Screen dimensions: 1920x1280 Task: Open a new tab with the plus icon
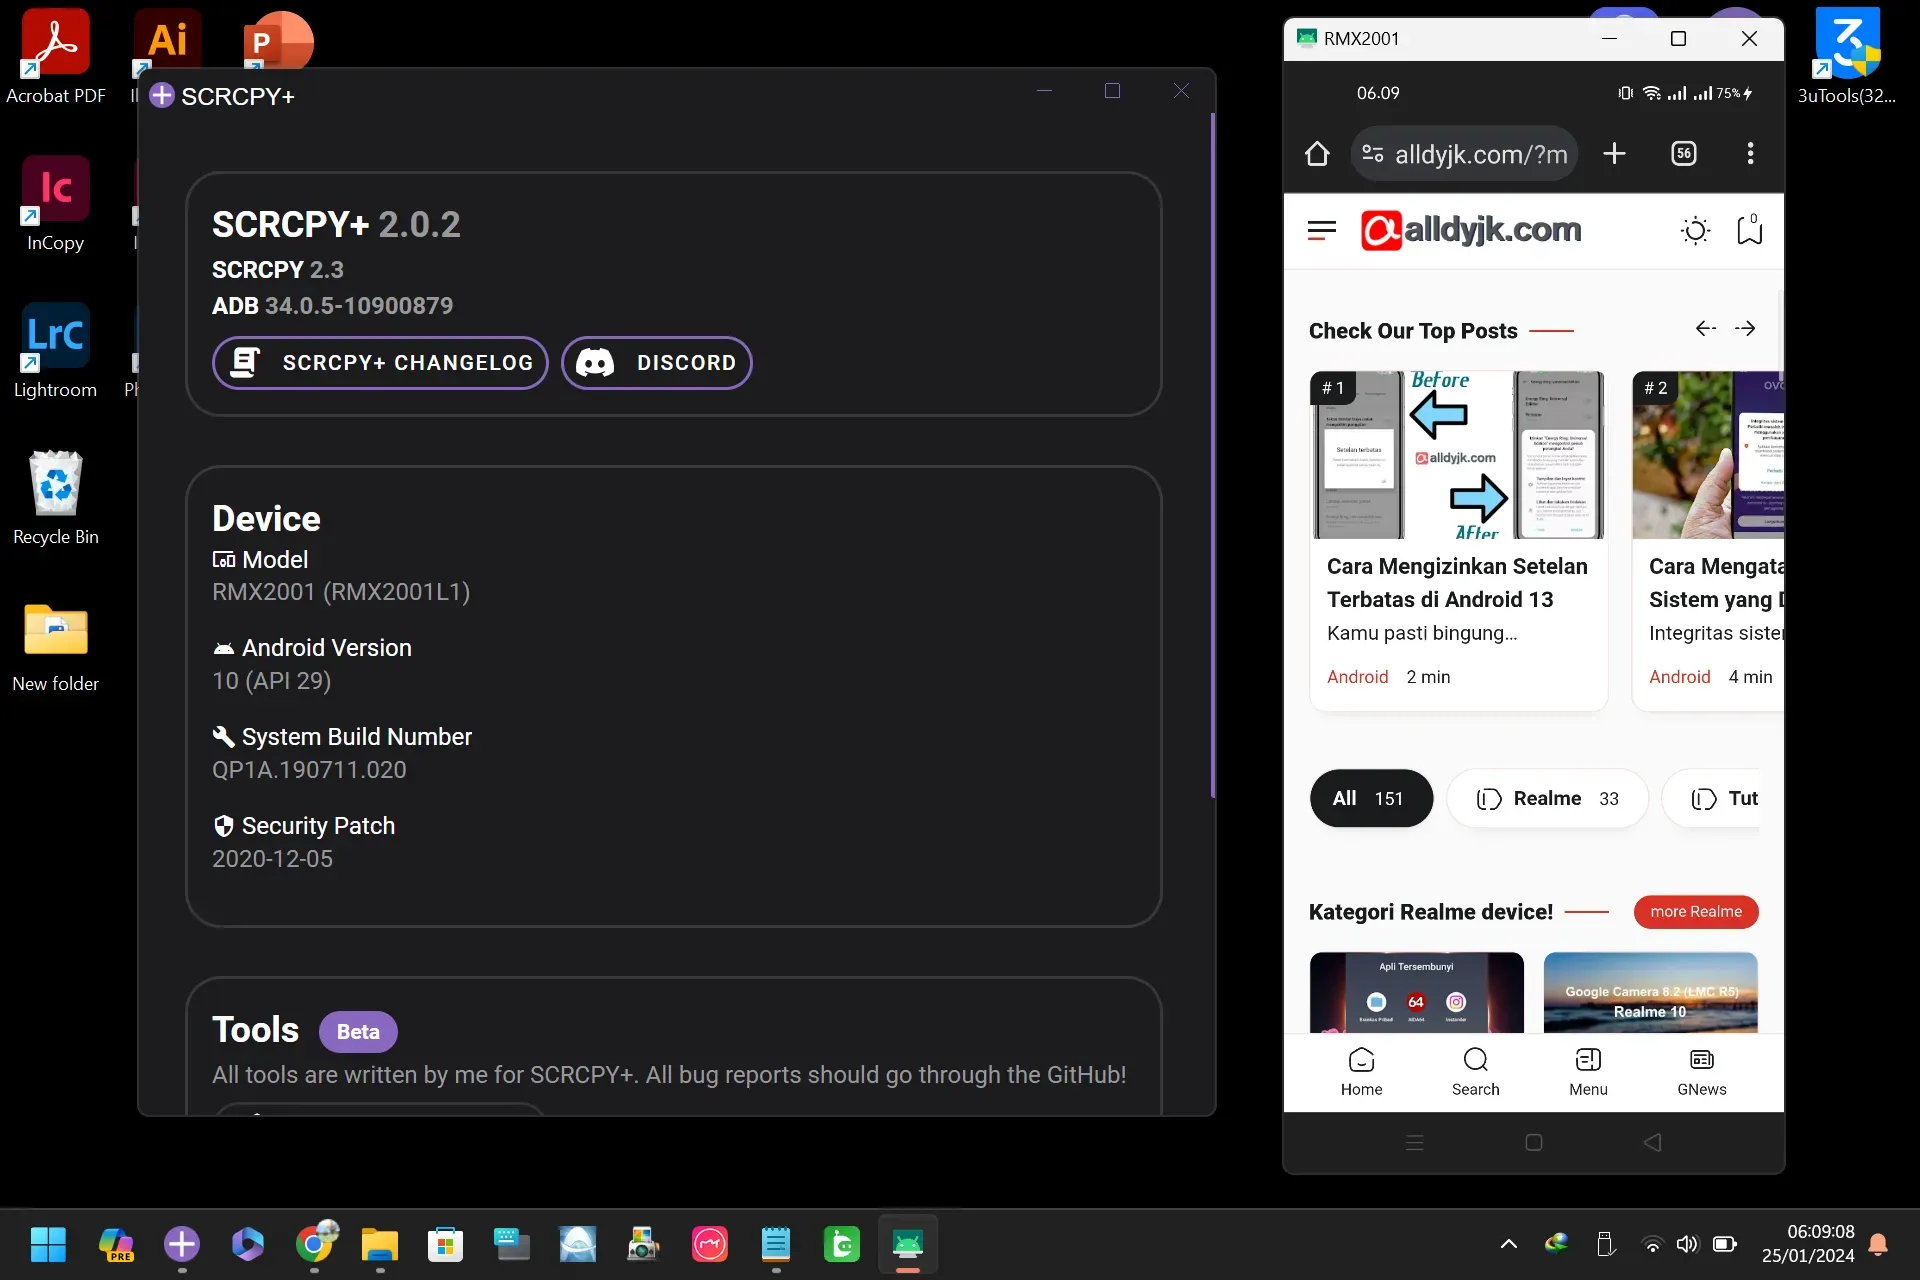click(x=1614, y=154)
